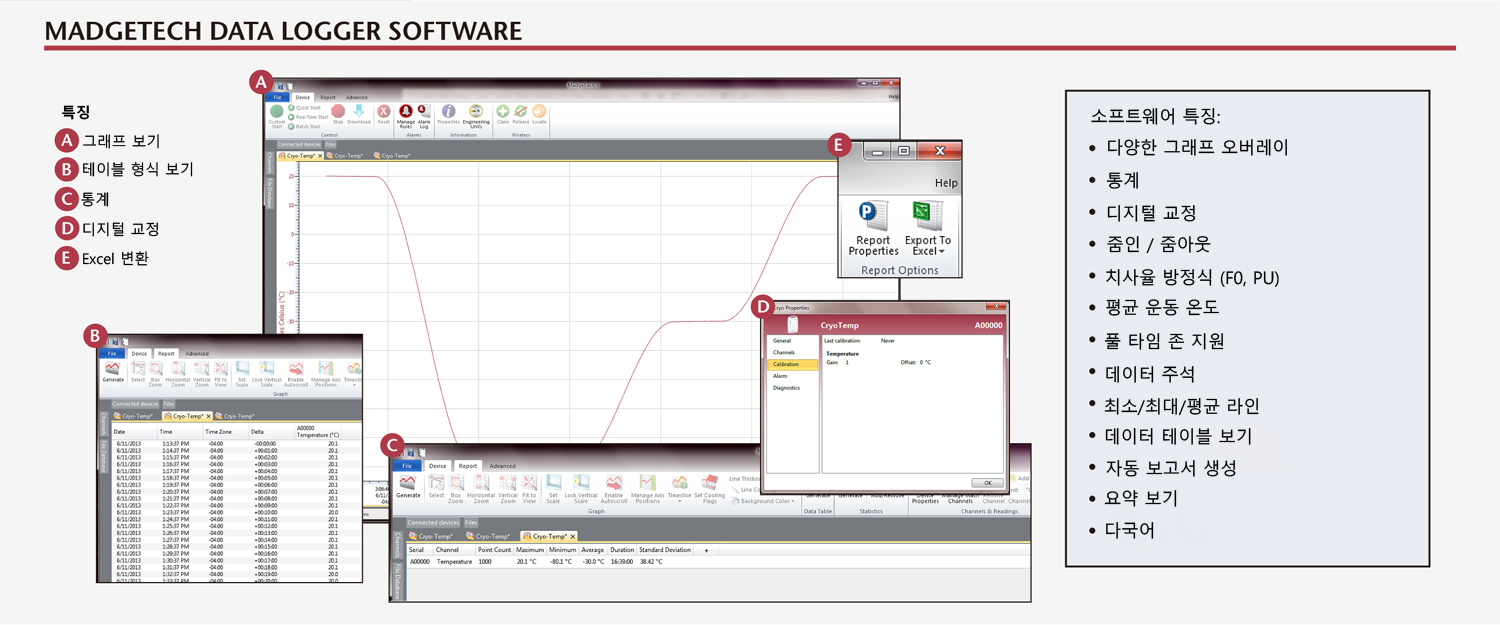Choose Horizontal Zoom in window B
This screenshot has height=625, width=1500.
tap(178, 375)
